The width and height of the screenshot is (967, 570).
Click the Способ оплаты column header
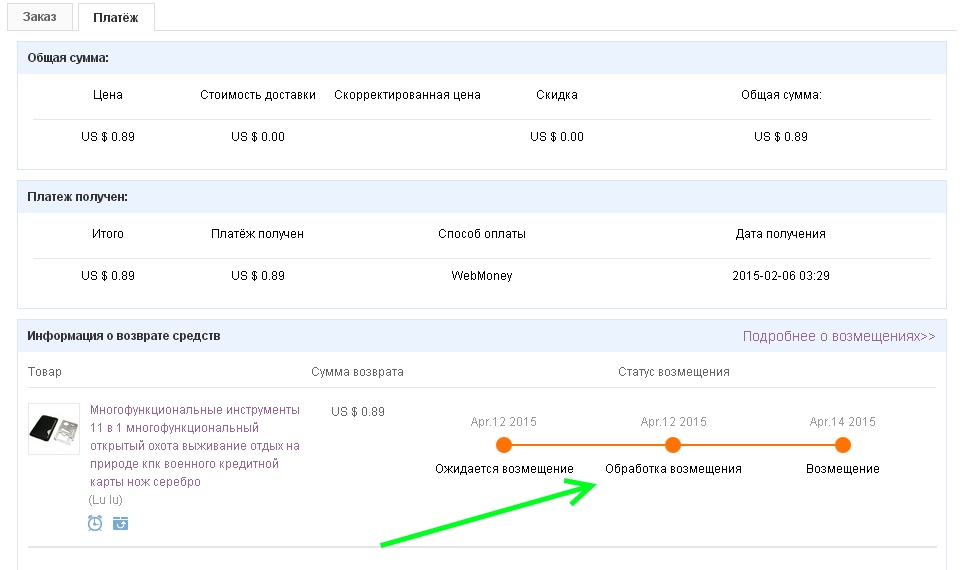click(x=482, y=234)
